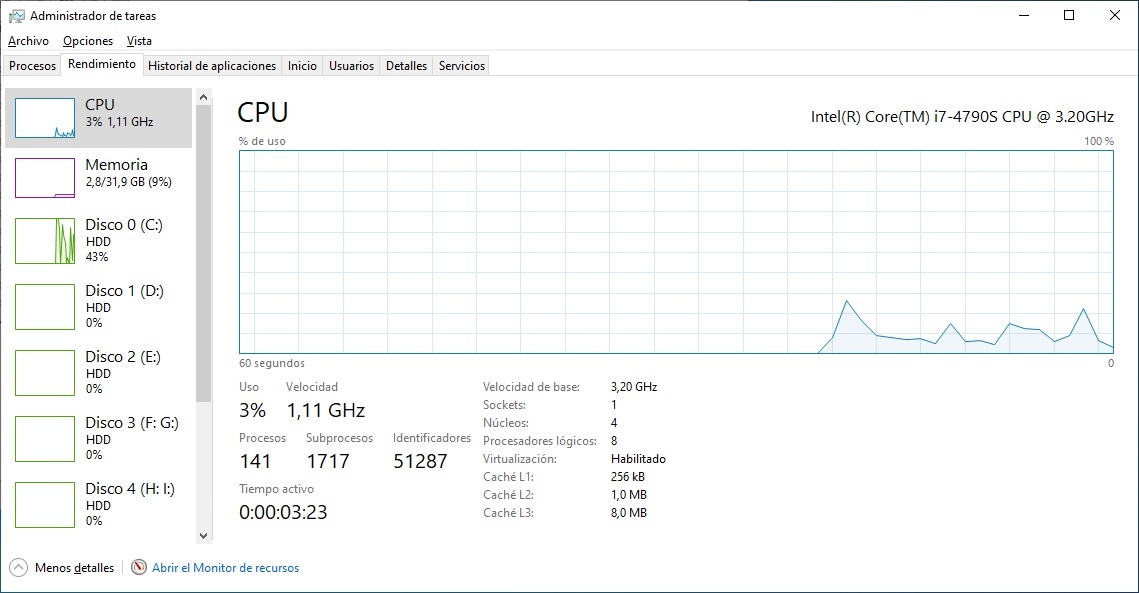This screenshot has width=1139, height=593.
Task: Open the Vista menu
Action: click(139, 41)
